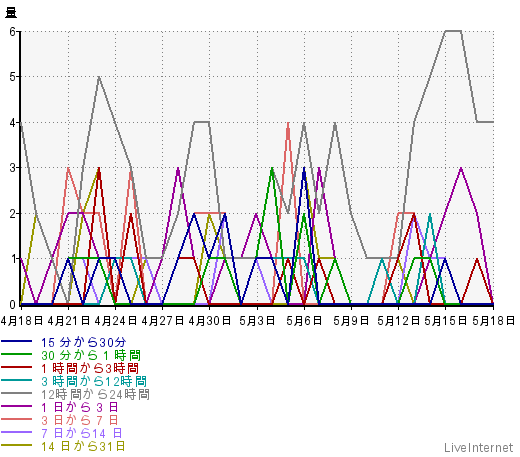
Task: Click the gray 12時間から24時間 legend line
Action: tap(16, 393)
